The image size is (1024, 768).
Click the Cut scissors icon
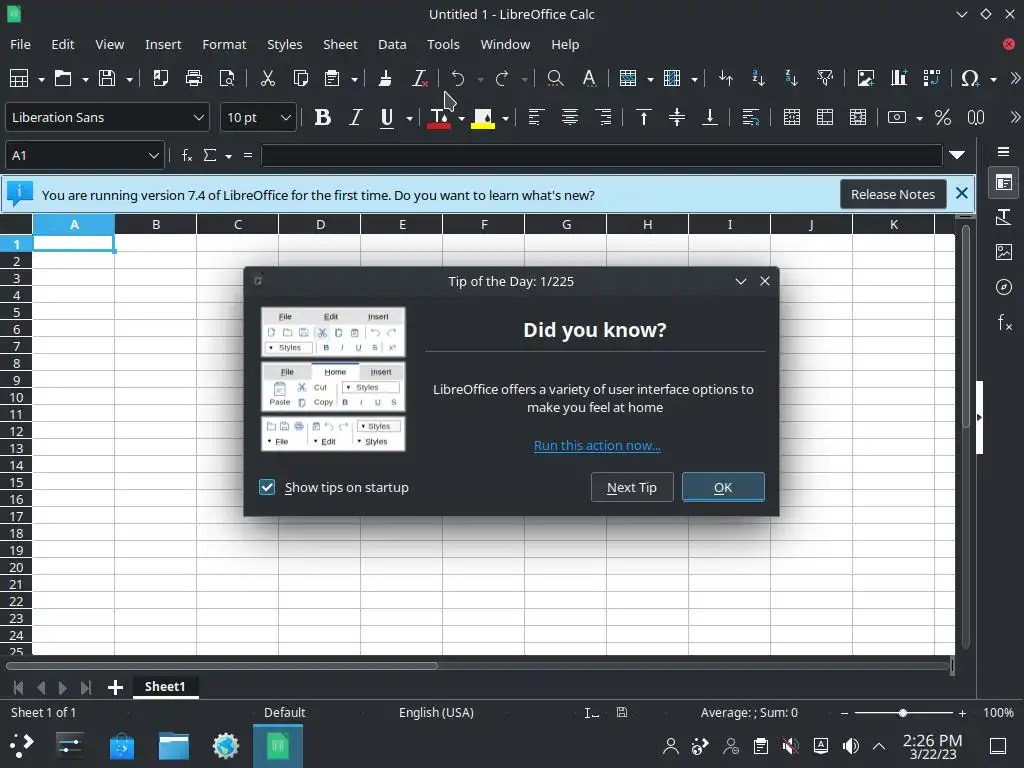coord(268,78)
